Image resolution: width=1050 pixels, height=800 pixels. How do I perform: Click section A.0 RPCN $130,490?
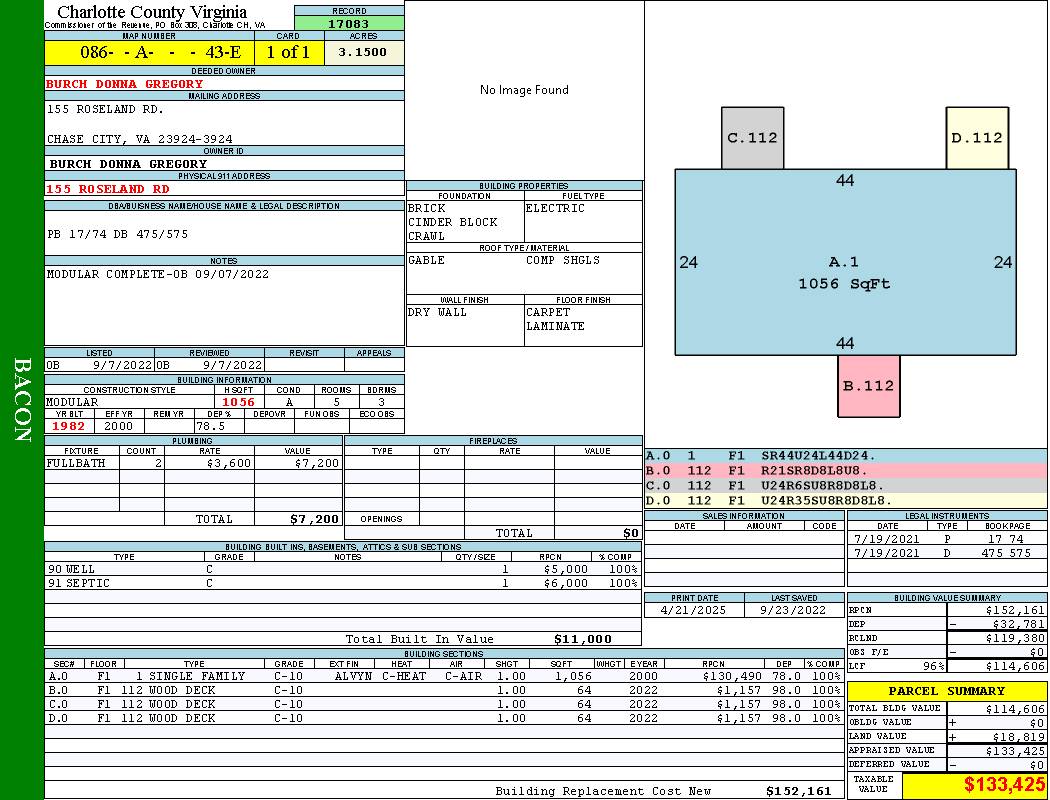tap(733, 676)
